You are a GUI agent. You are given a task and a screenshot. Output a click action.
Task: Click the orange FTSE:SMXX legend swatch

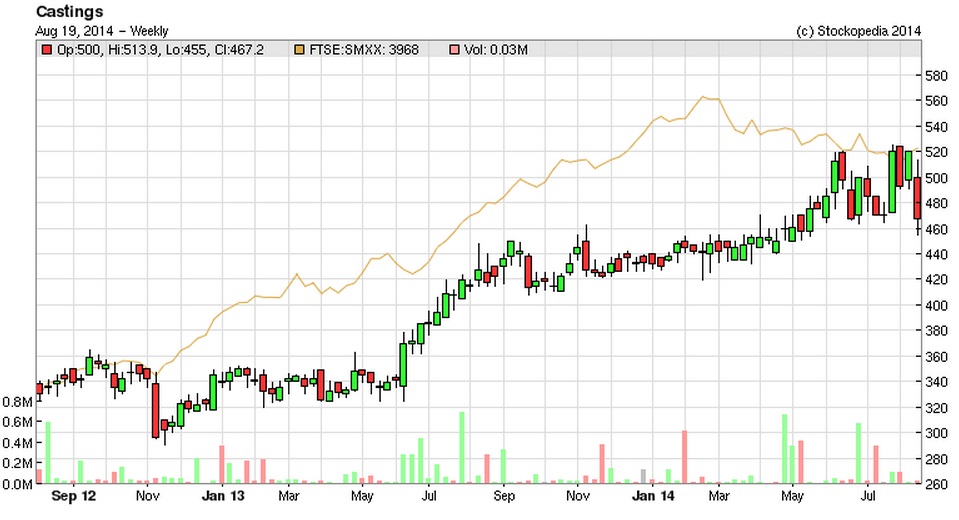[299, 50]
